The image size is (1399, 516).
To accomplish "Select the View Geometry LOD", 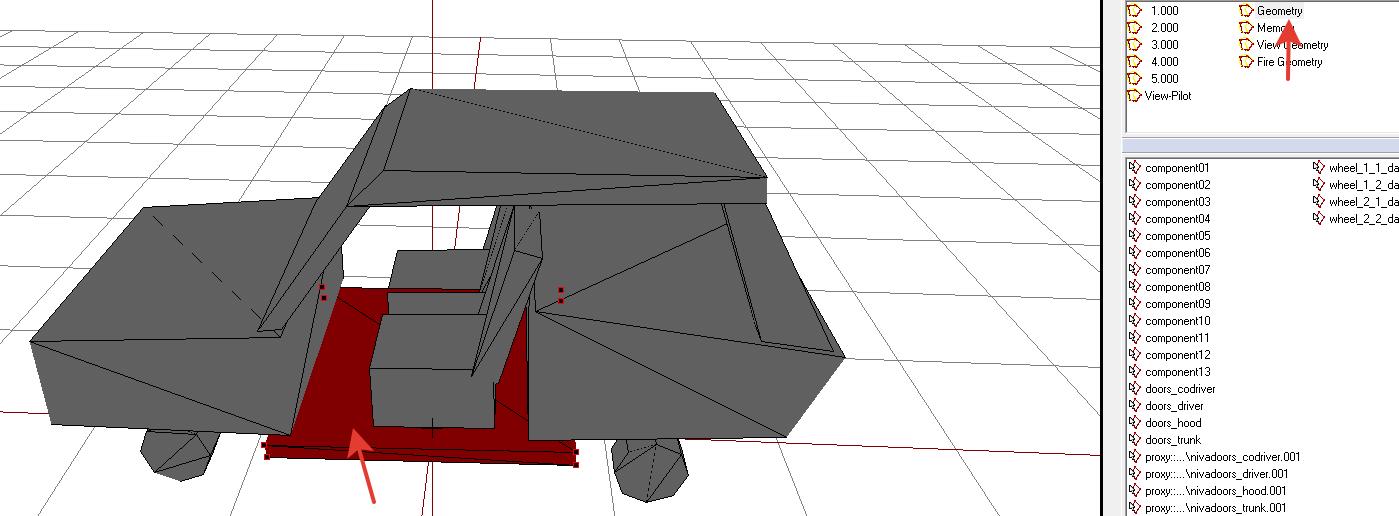I will coord(1292,45).
